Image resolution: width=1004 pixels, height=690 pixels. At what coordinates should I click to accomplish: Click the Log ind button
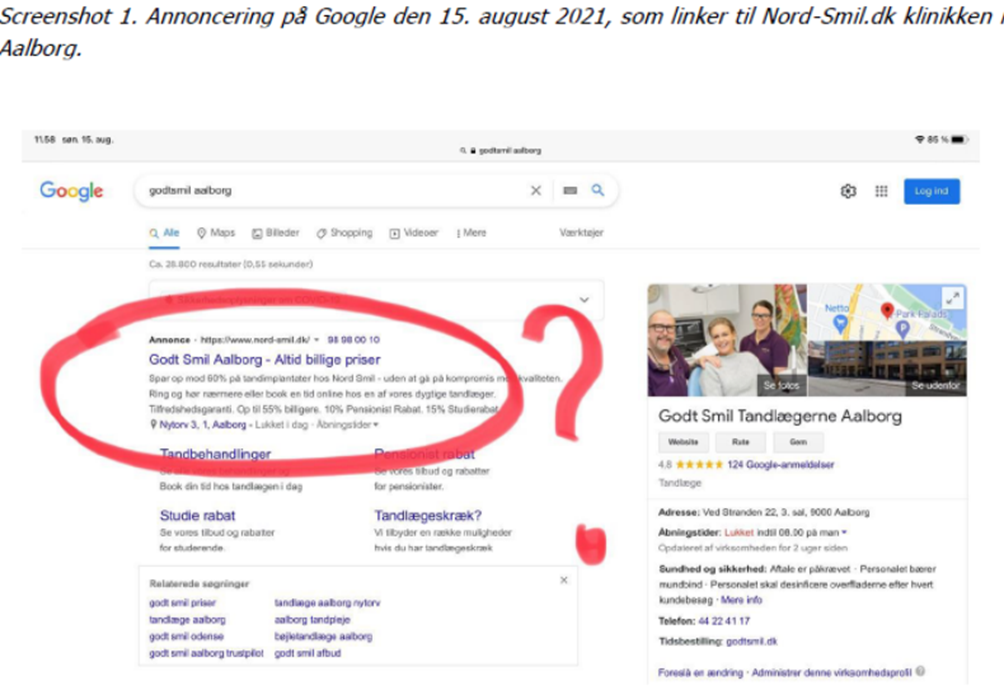932,191
